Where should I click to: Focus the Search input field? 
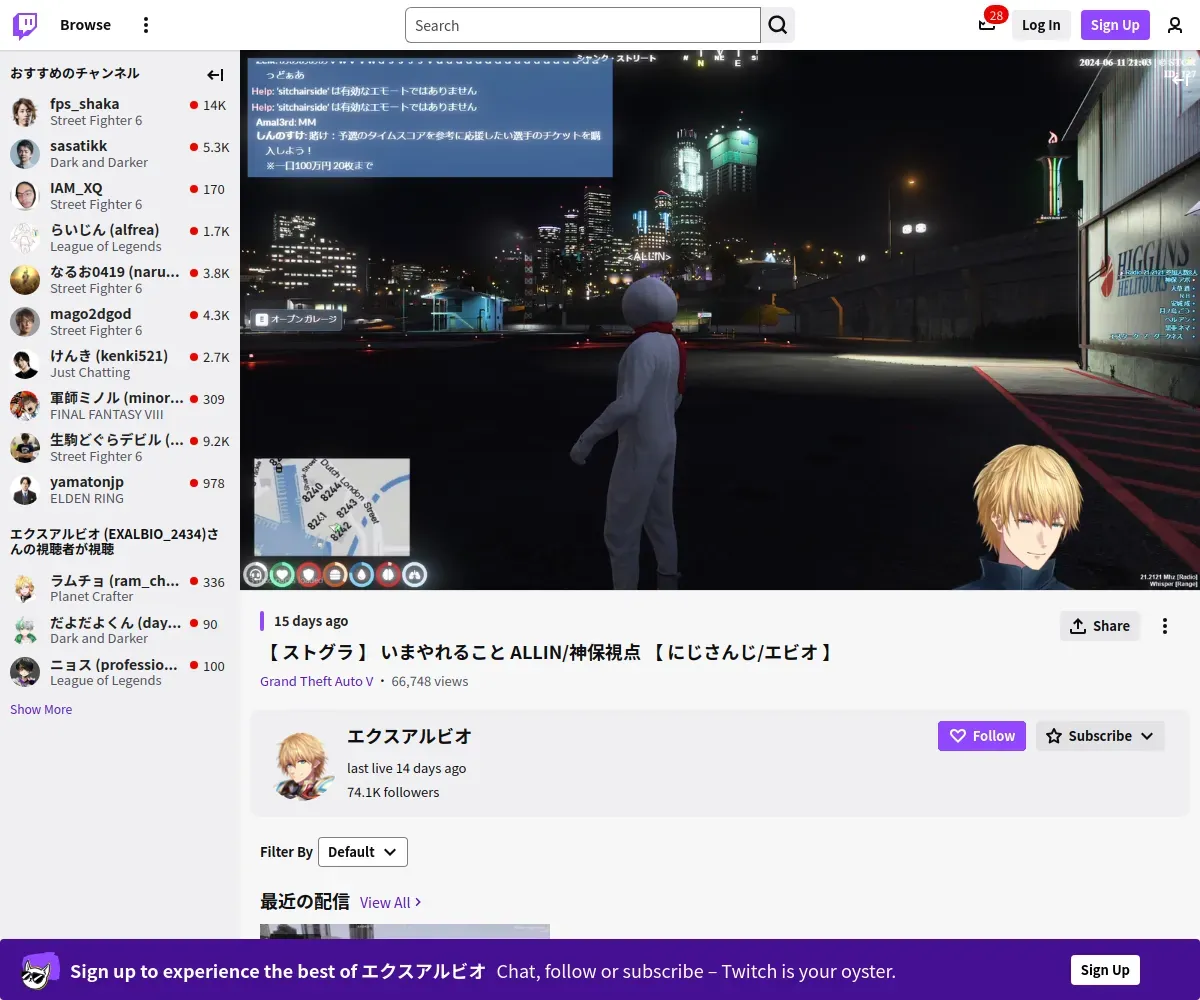coord(583,25)
